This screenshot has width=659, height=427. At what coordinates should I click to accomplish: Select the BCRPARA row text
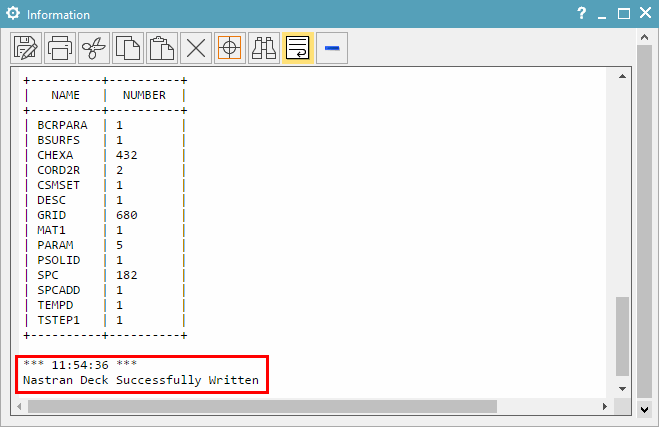62,125
